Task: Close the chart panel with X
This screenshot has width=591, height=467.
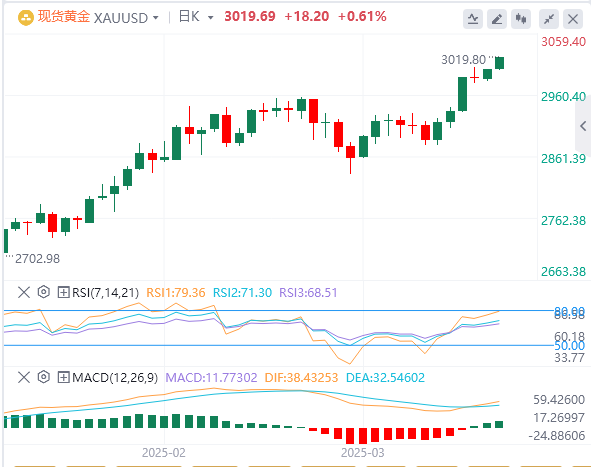Action: pyautogui.click(x=573, y=18)
